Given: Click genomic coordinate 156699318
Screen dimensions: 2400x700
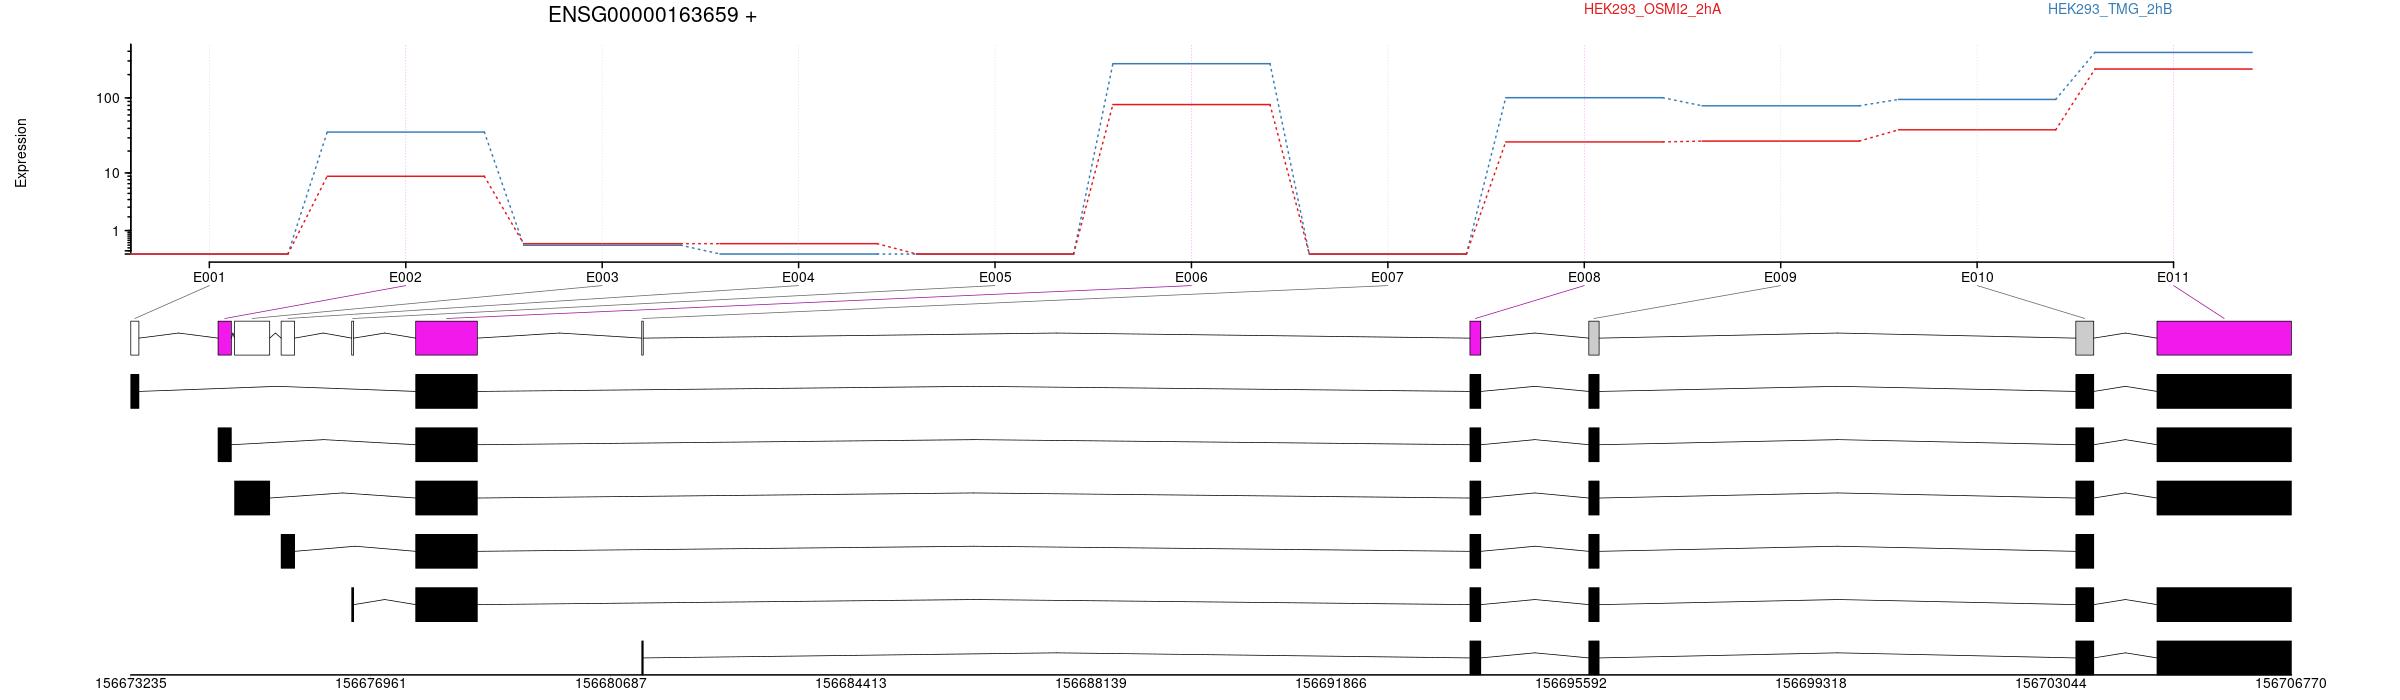Looking at the screenshot, I should (x=1811, y=684).
